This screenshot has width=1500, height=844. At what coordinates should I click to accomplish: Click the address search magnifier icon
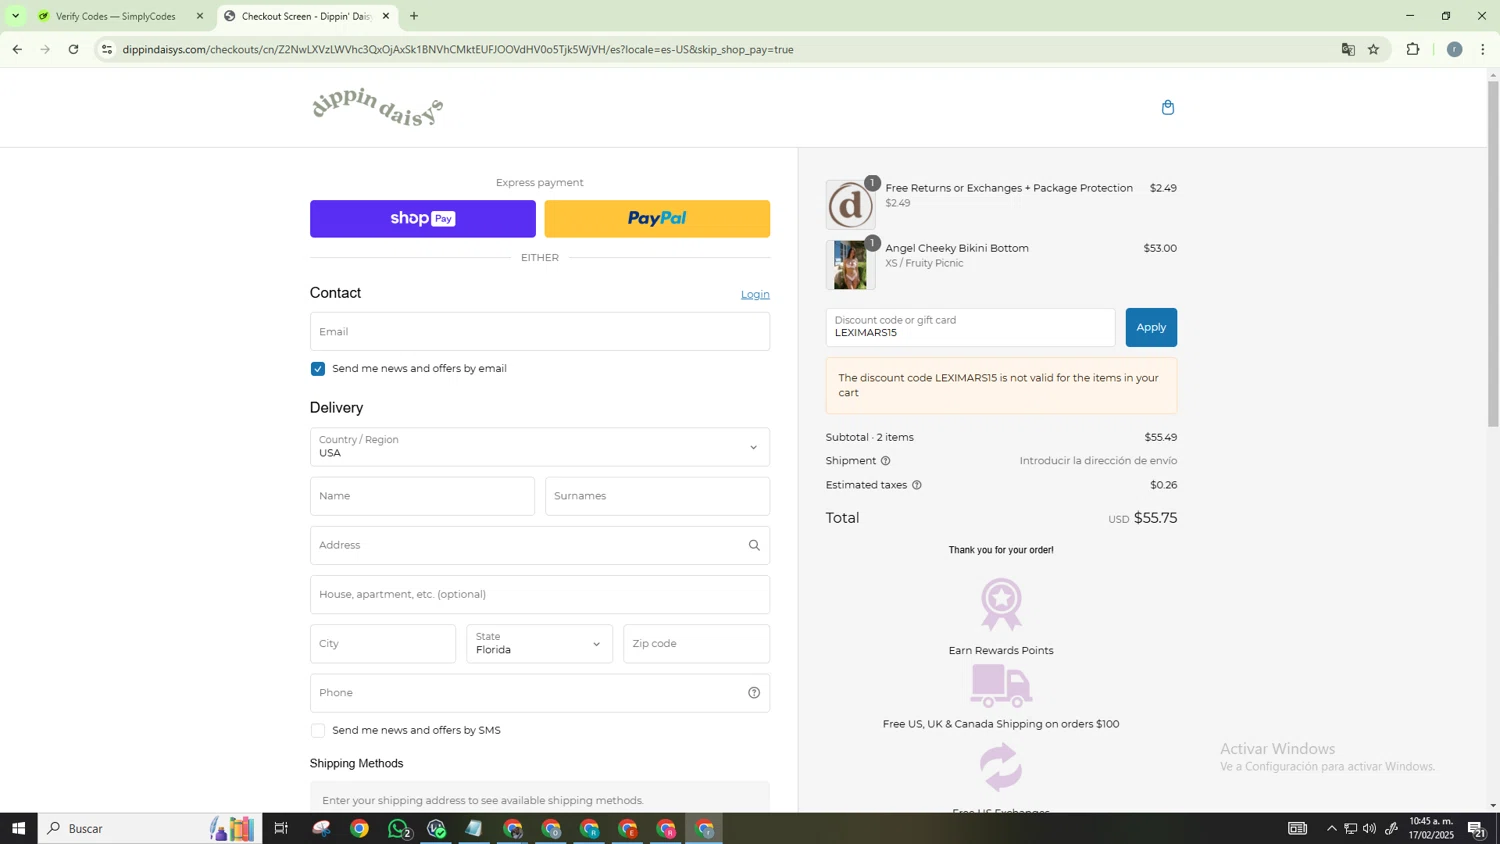pyautogui.click(x=754, y=545)
